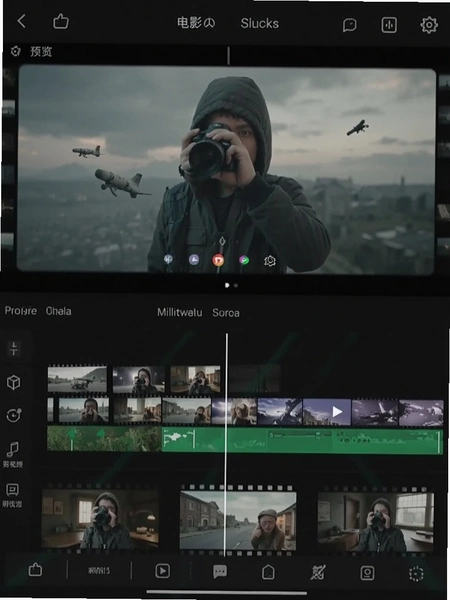450x600 pixels.
Task: Open the comment bubble icon in header
Action: [x=349, y=25]
